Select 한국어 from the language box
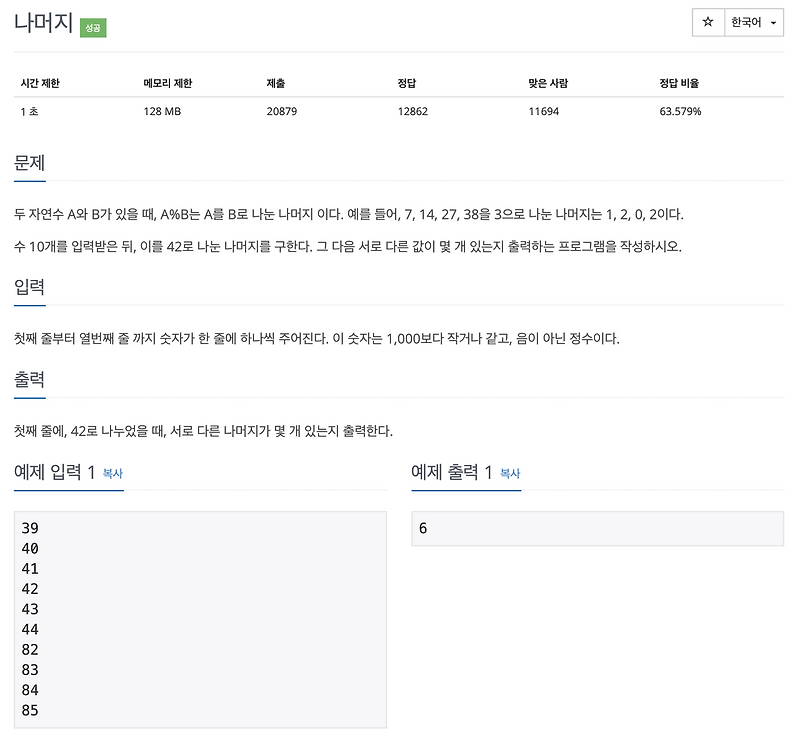 pos(745,21)
